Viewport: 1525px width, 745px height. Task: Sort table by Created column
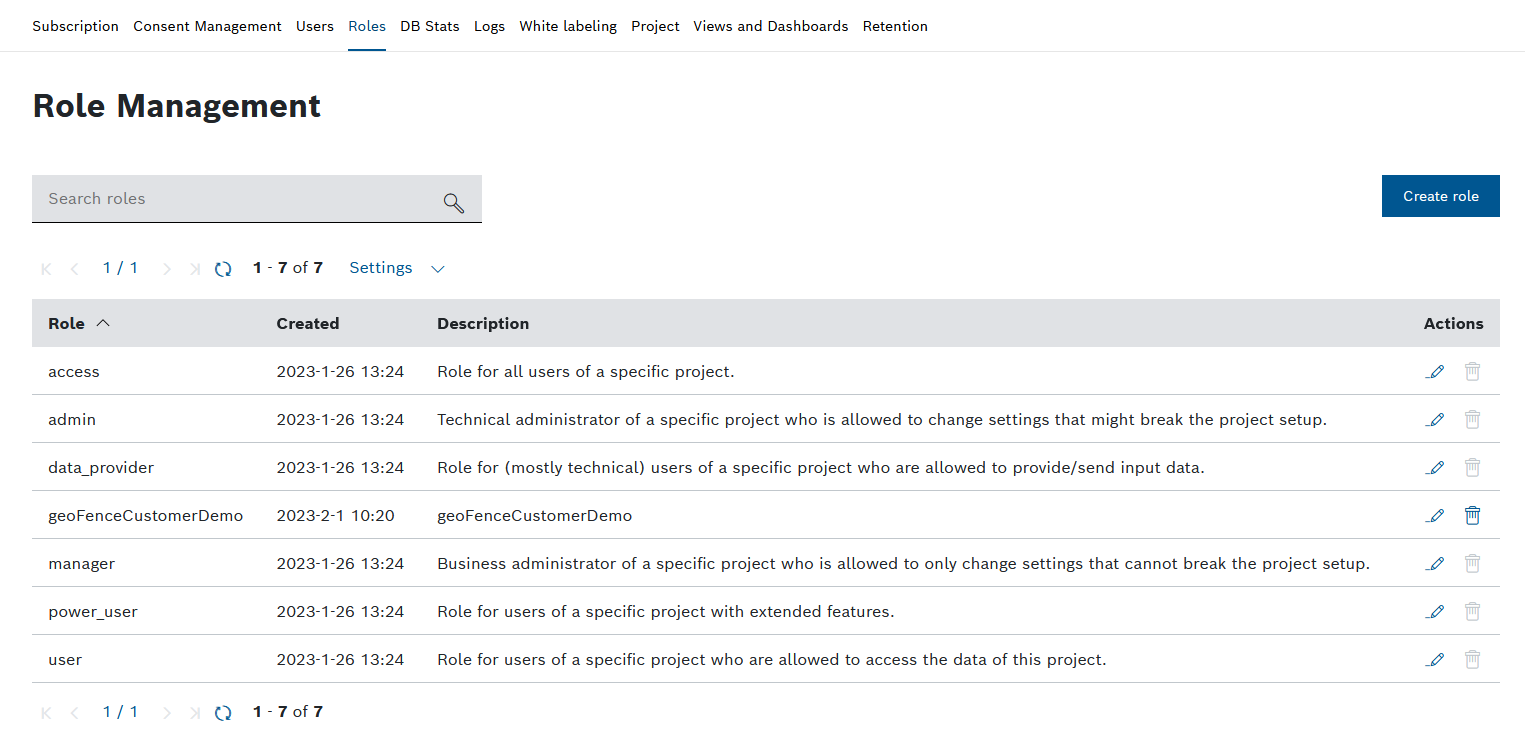pyautogui.click(x=308, y=324)
